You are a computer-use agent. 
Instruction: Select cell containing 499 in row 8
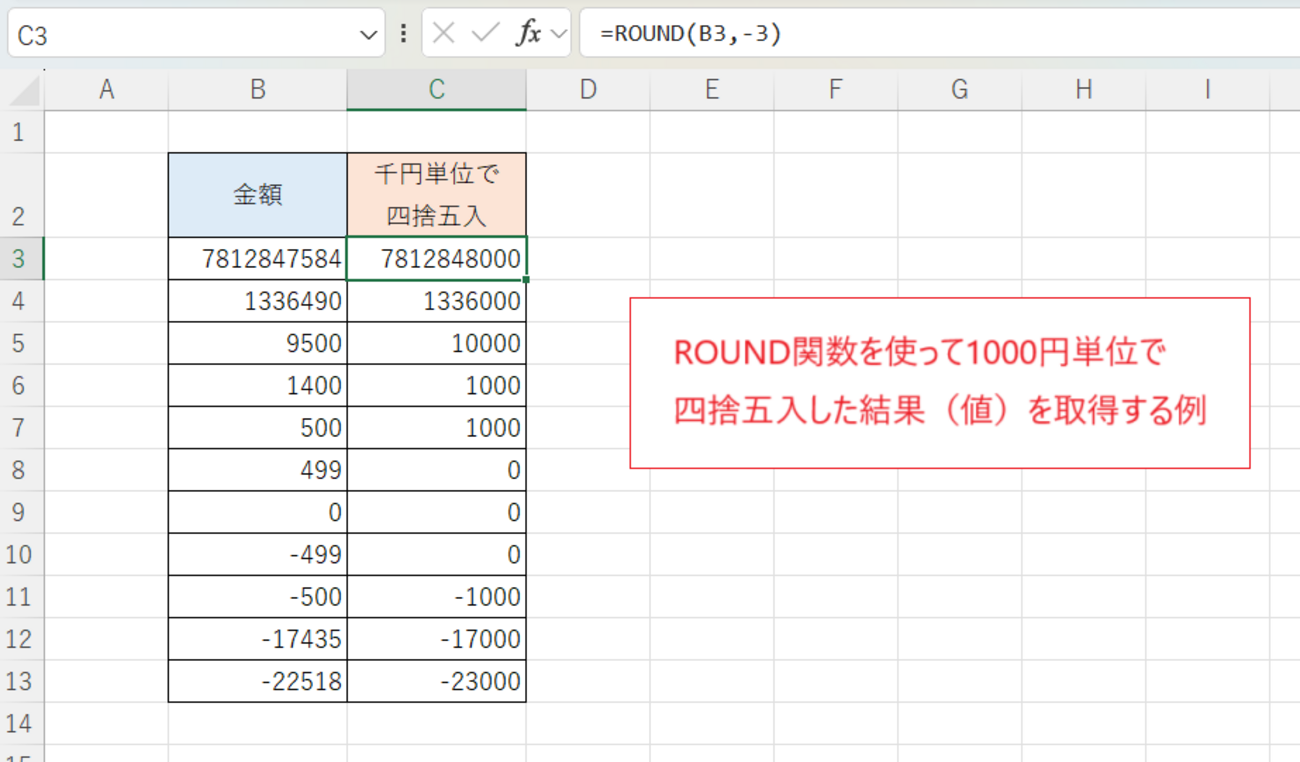(x=258, y=470)
